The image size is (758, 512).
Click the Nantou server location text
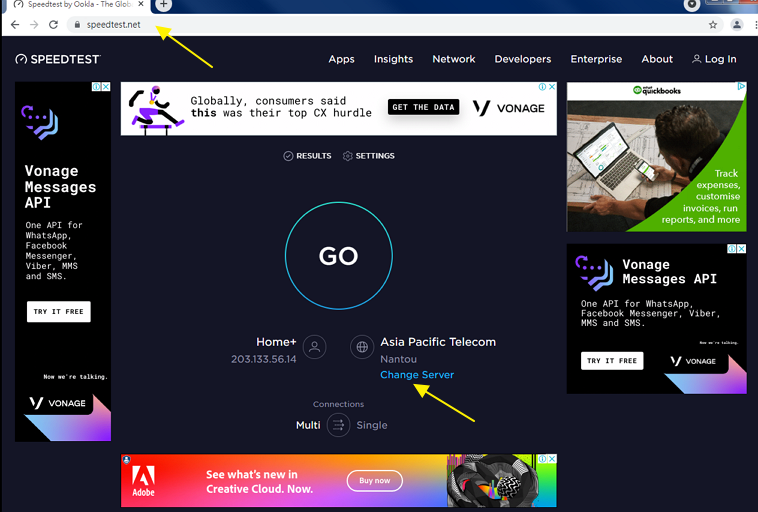point(398,359)
